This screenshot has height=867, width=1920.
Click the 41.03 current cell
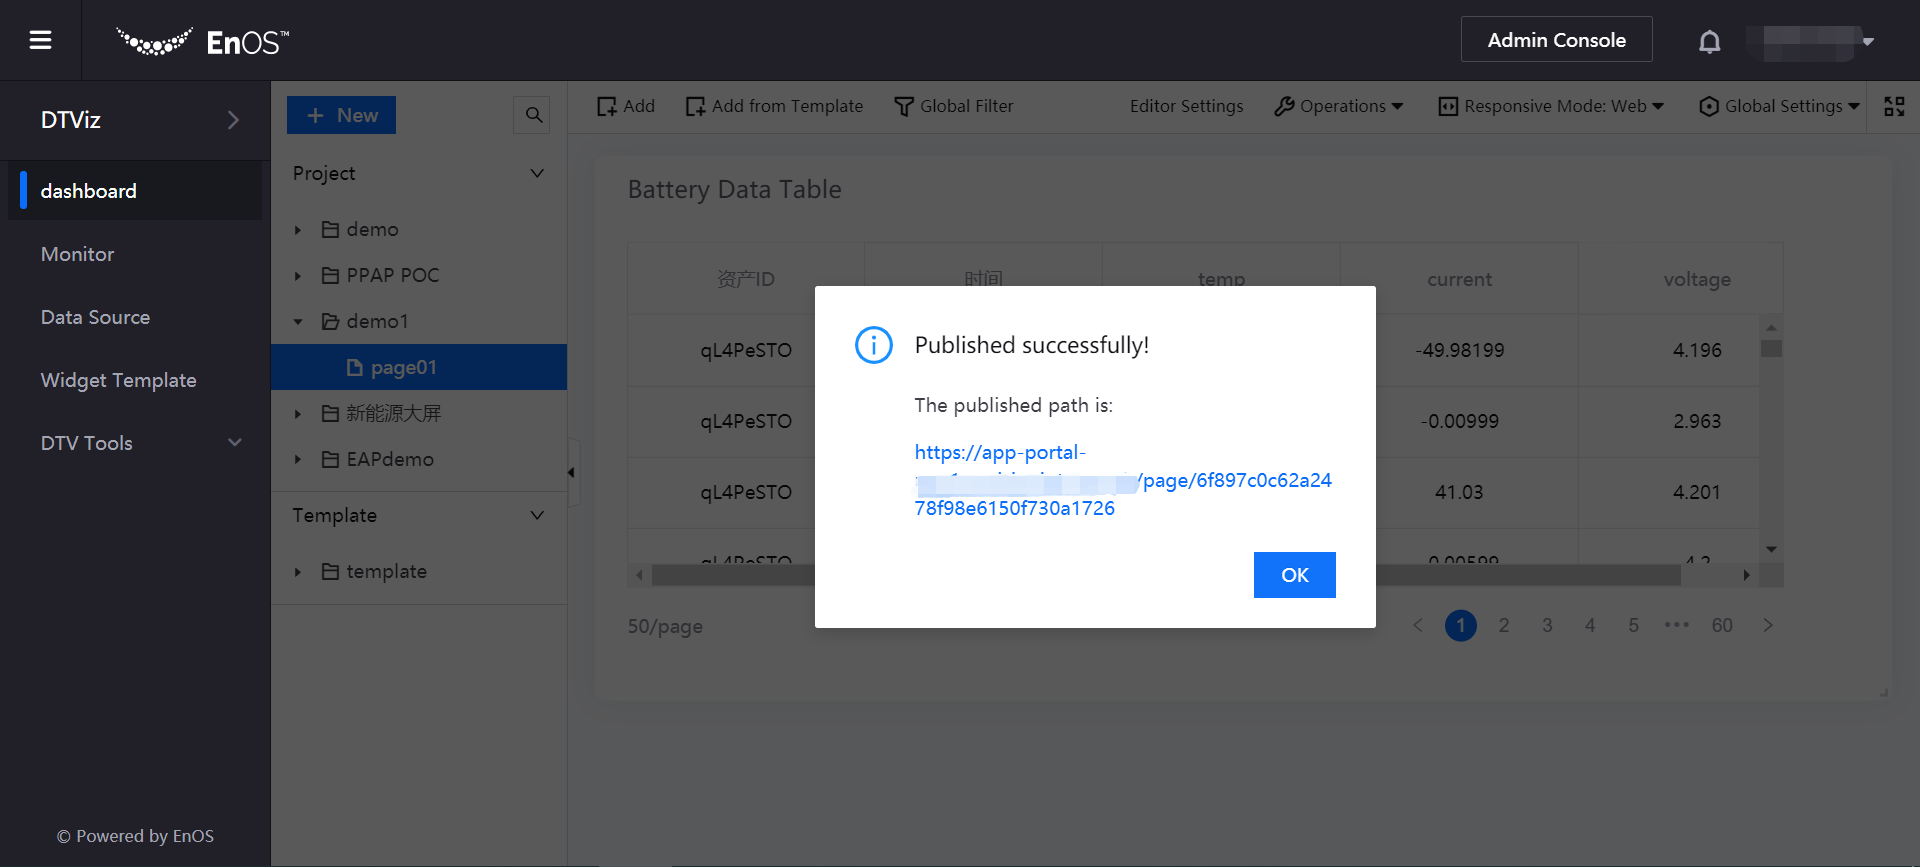click(x=1459, y=492)
